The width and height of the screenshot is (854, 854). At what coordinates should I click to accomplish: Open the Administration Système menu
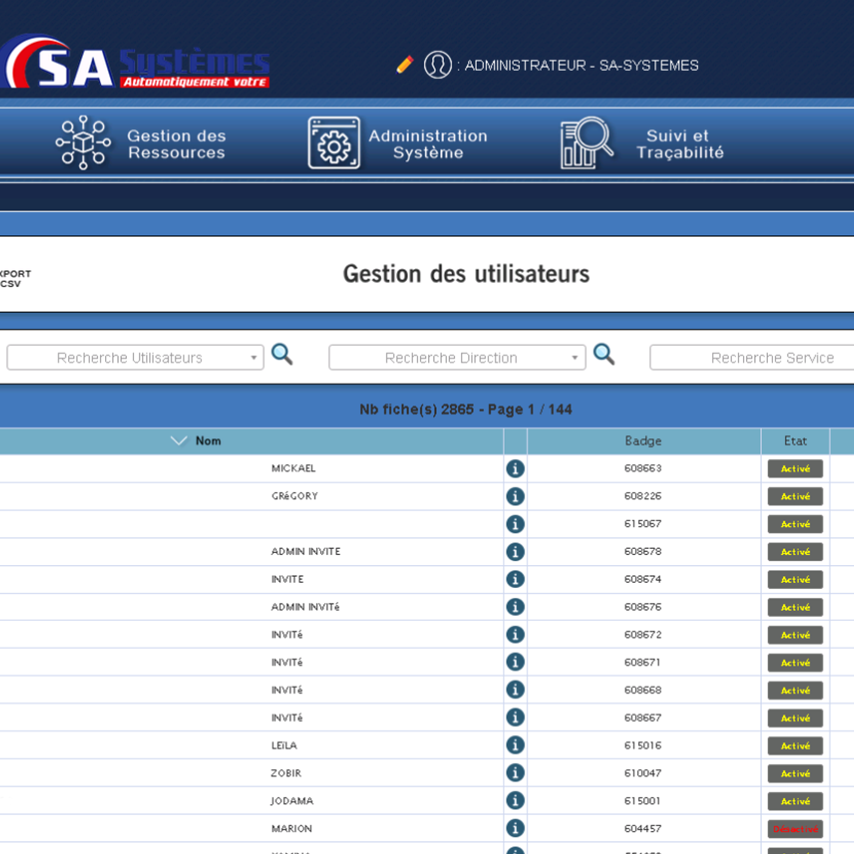tap(398, 144)
